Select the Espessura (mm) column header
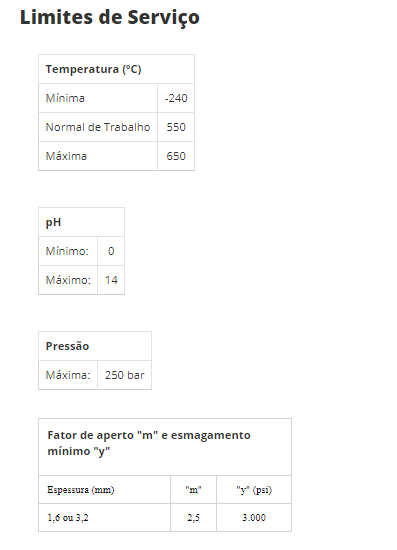Screen dimensions: 397x550 coord(81,490)
